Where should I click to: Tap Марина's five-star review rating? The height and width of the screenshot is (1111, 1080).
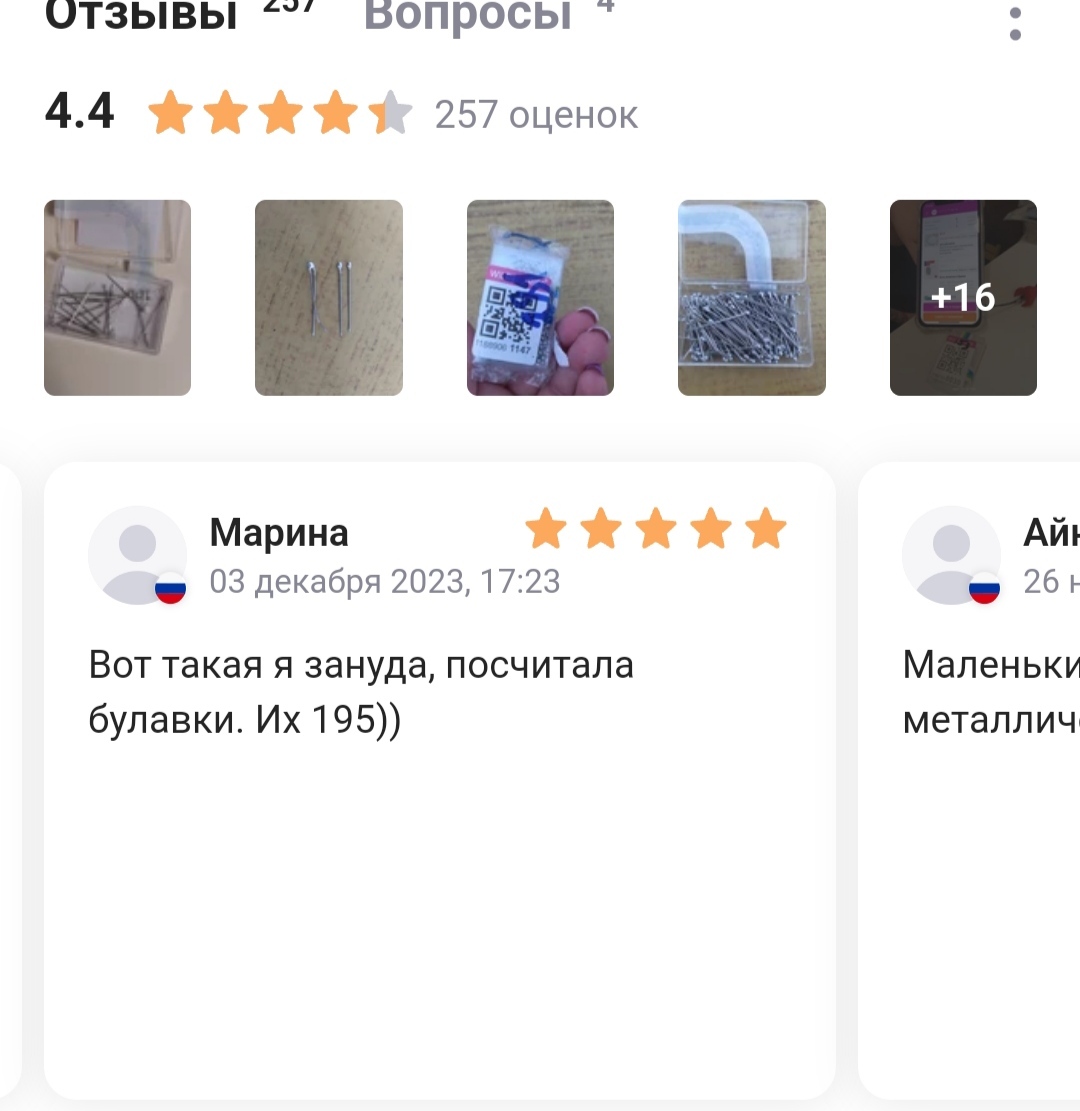[656, 528]
